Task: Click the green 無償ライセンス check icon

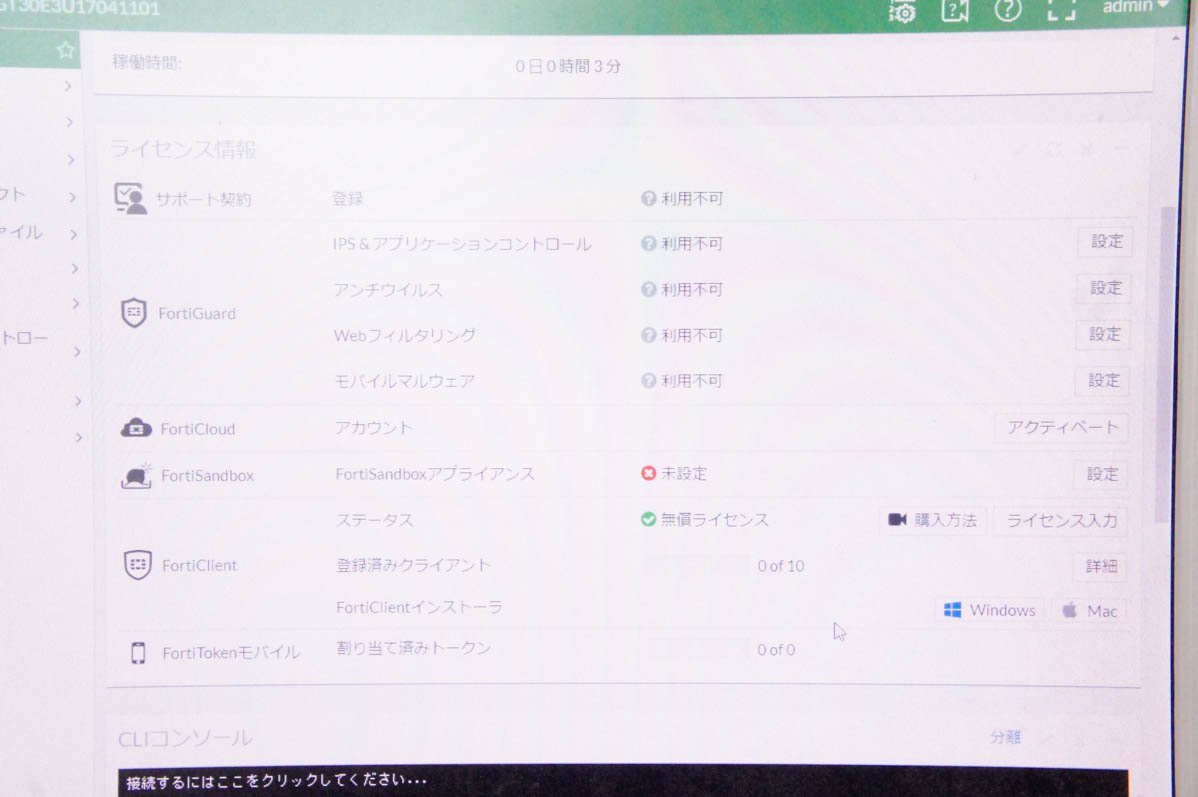Action: pos(649,520)
